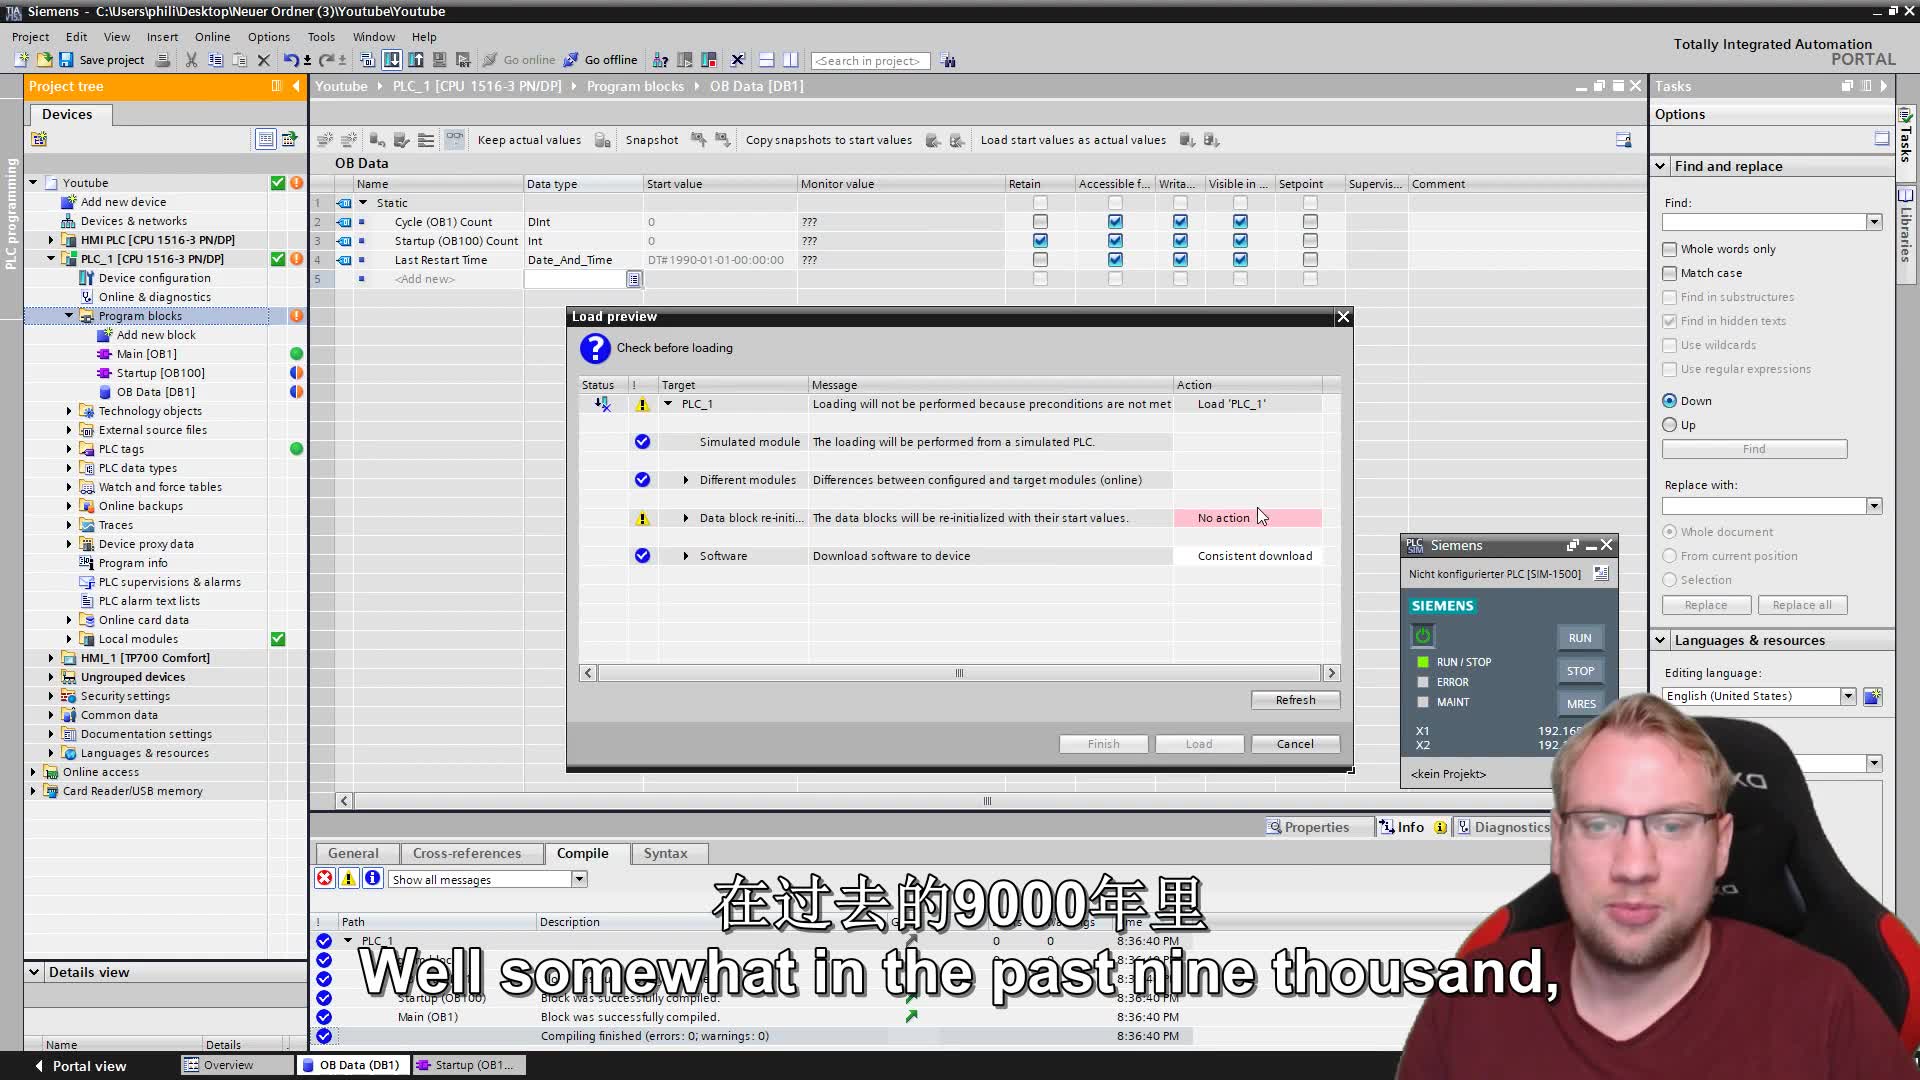Viewport: 1920px width, 1080px height.
Task: Expand the Technology objects tree node
Action: [69, 411]
